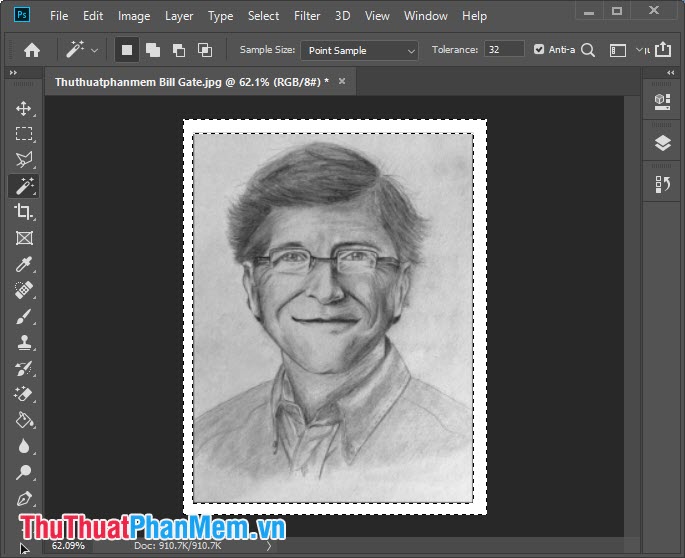The image size is (685, 558).
Task: Select the Magic Wand tool in toolbox
Action: (24, 186)
